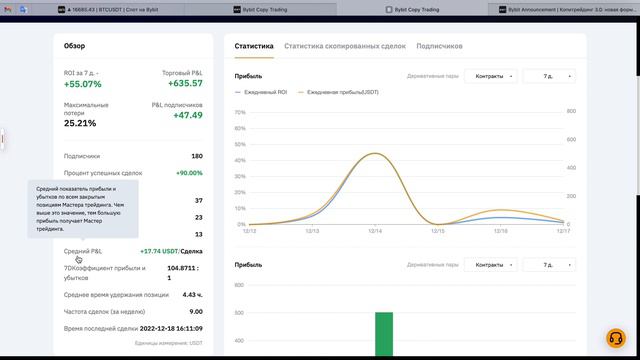Open 7 д. period dropdown in lower chart
This screenshot has height=360, width=640.
click(549, 265)
